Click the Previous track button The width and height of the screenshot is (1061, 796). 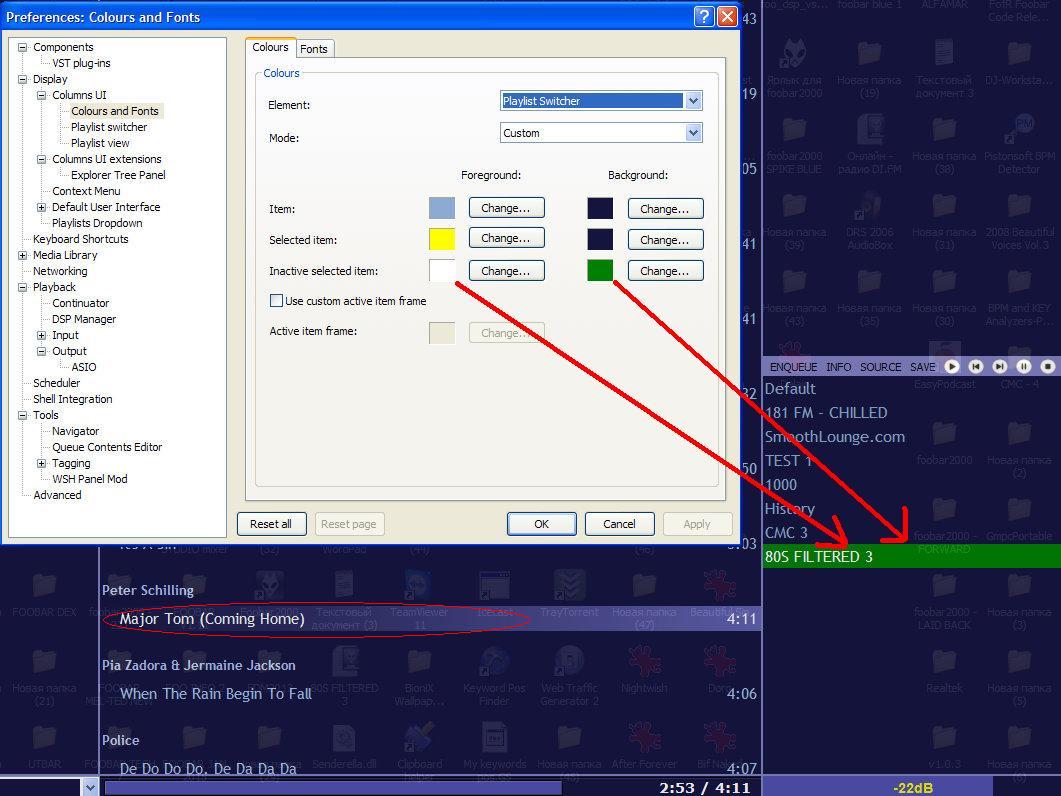(976, 366)
